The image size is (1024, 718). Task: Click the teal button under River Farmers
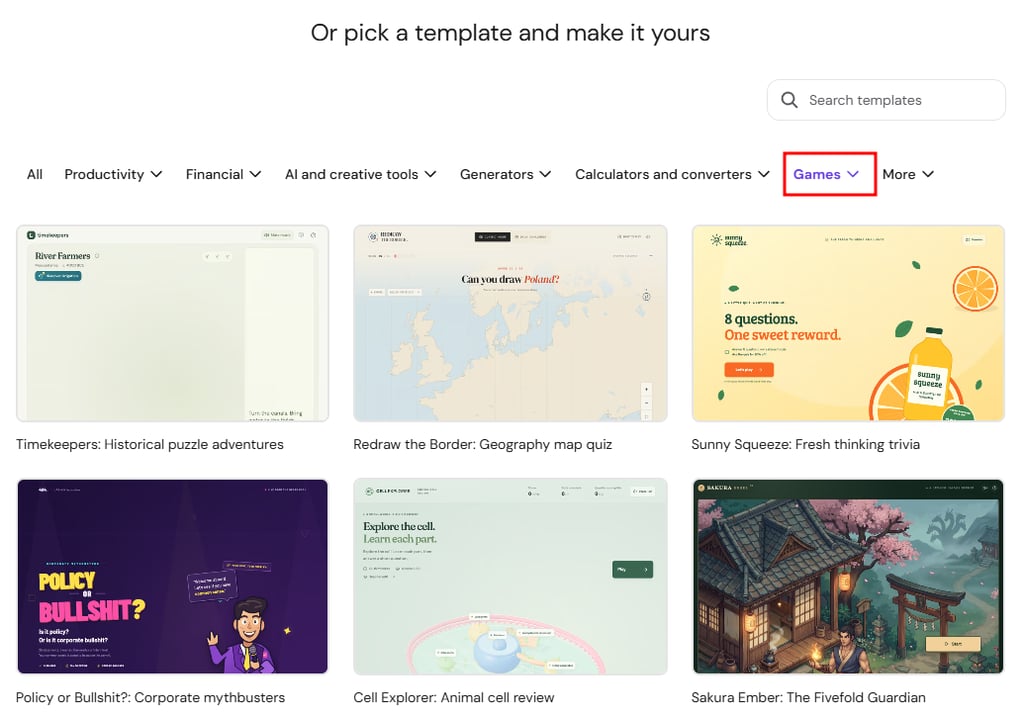pos(58,276)
